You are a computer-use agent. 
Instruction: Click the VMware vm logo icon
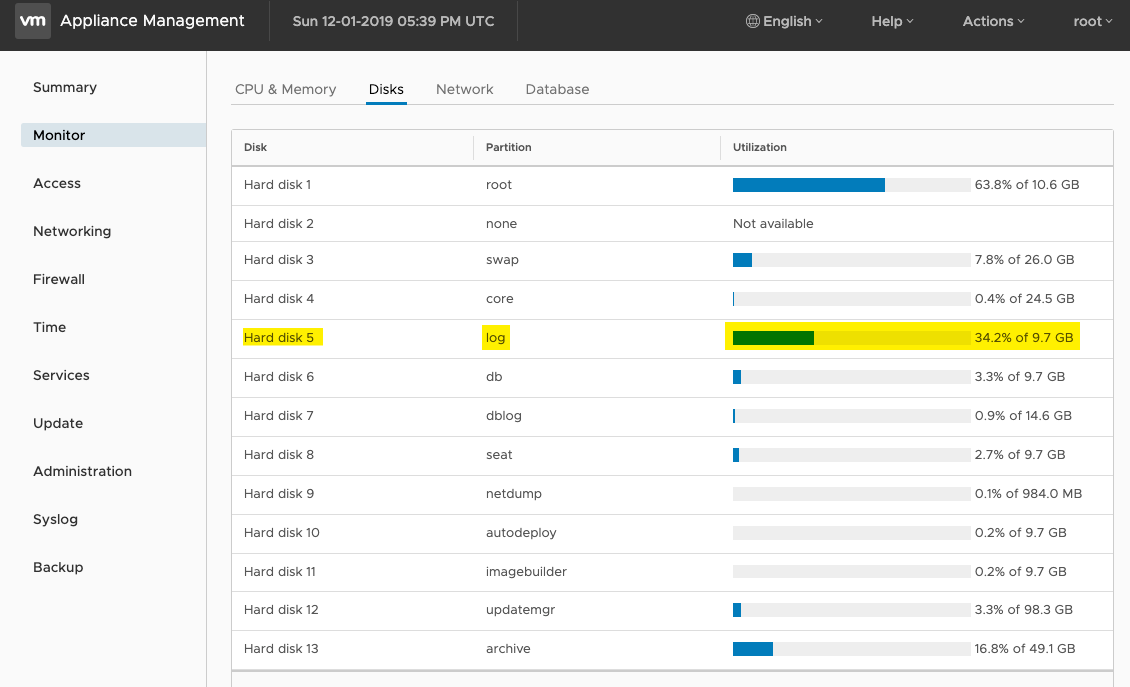click(32, 21)
